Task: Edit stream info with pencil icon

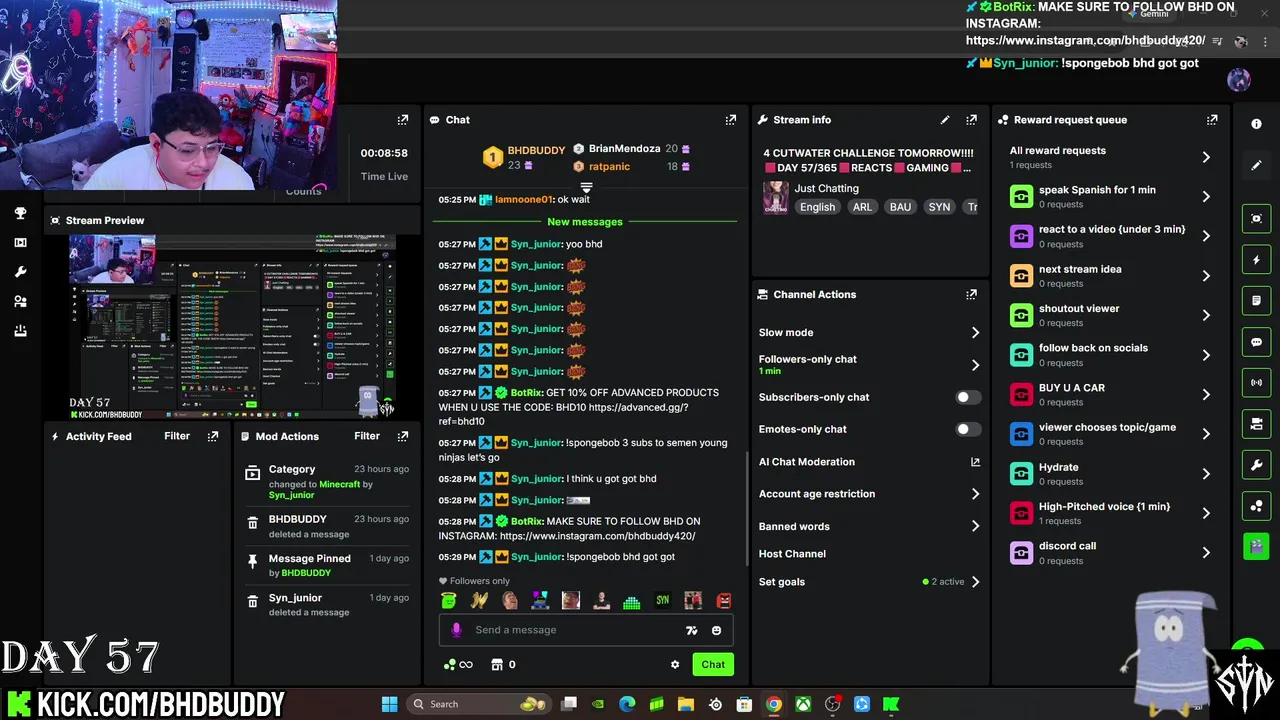Action: [945, 120]
